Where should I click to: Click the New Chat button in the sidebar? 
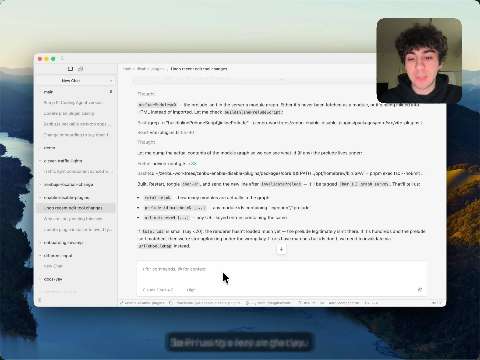click(x=71, y=81)
